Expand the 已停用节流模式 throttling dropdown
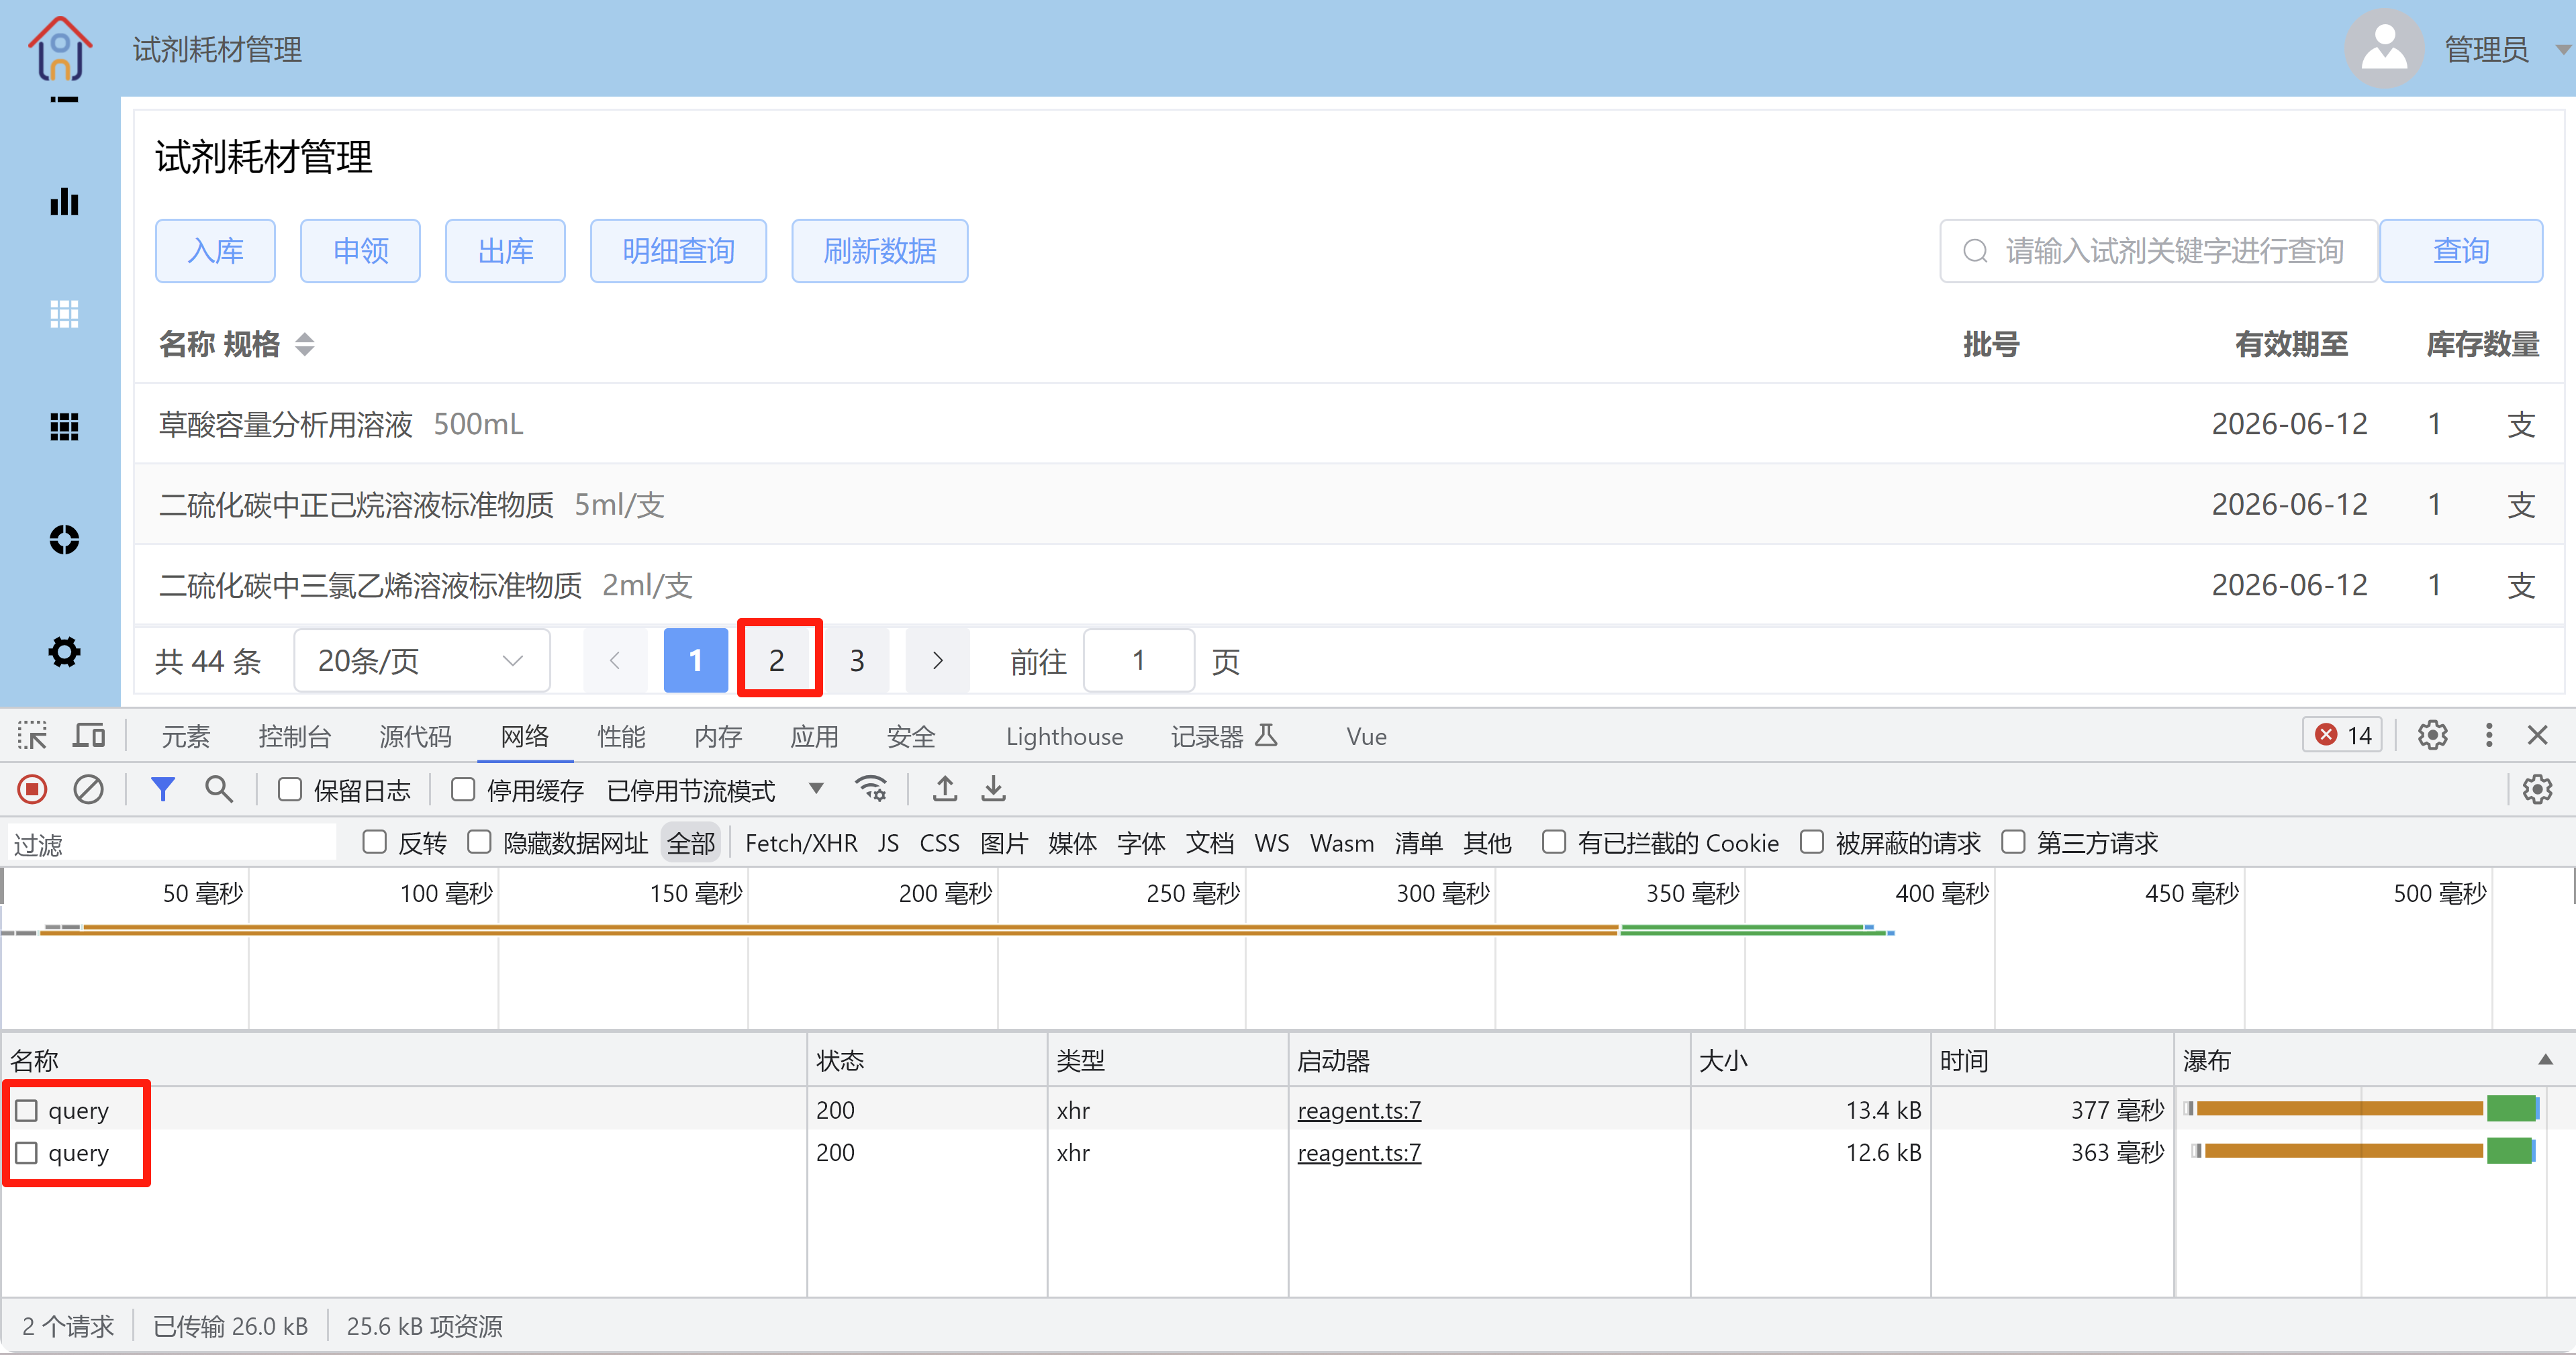 point(816,790)
